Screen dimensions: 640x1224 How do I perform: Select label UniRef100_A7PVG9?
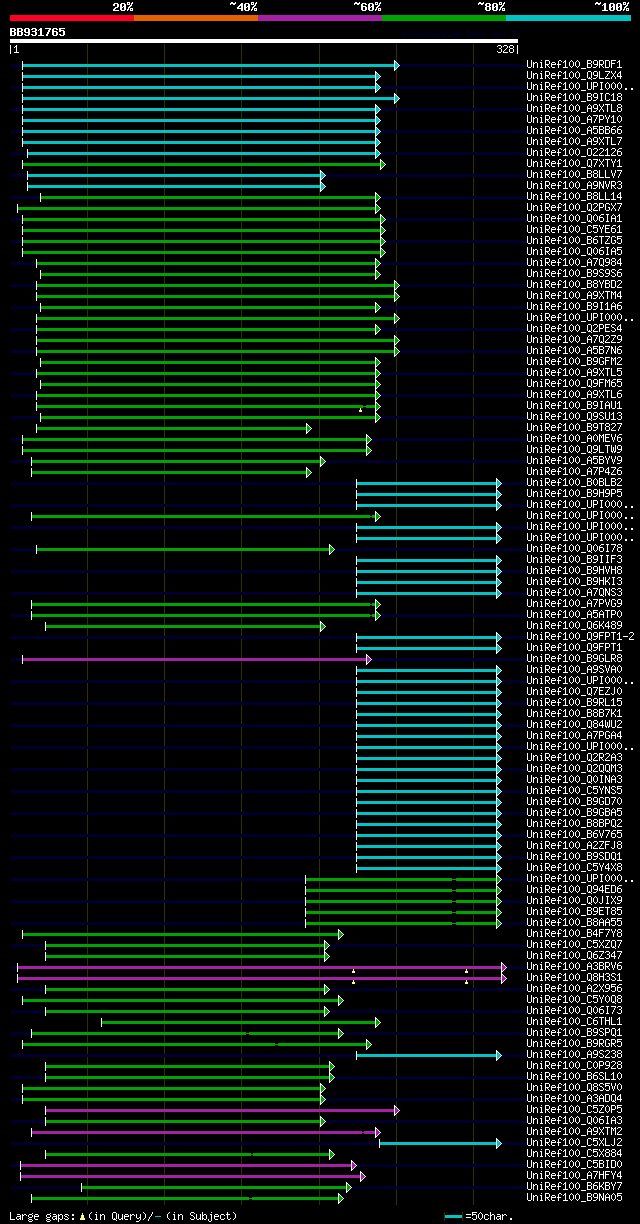coord(574,604)
